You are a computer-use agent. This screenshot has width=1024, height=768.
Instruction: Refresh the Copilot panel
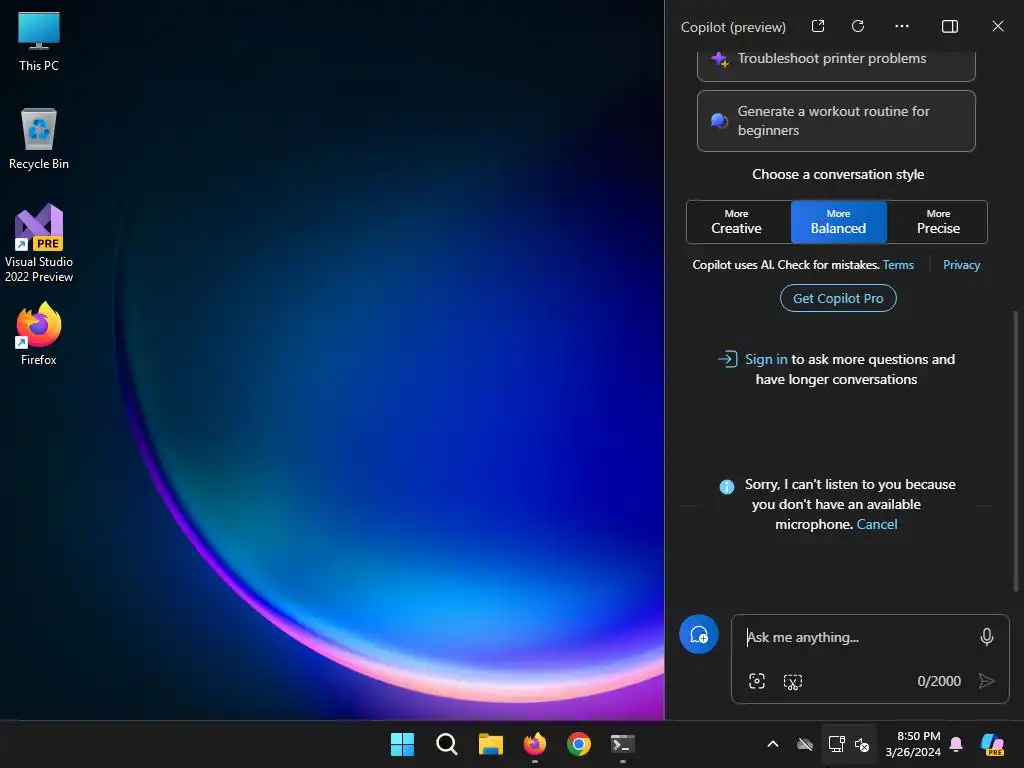[858, 26]
